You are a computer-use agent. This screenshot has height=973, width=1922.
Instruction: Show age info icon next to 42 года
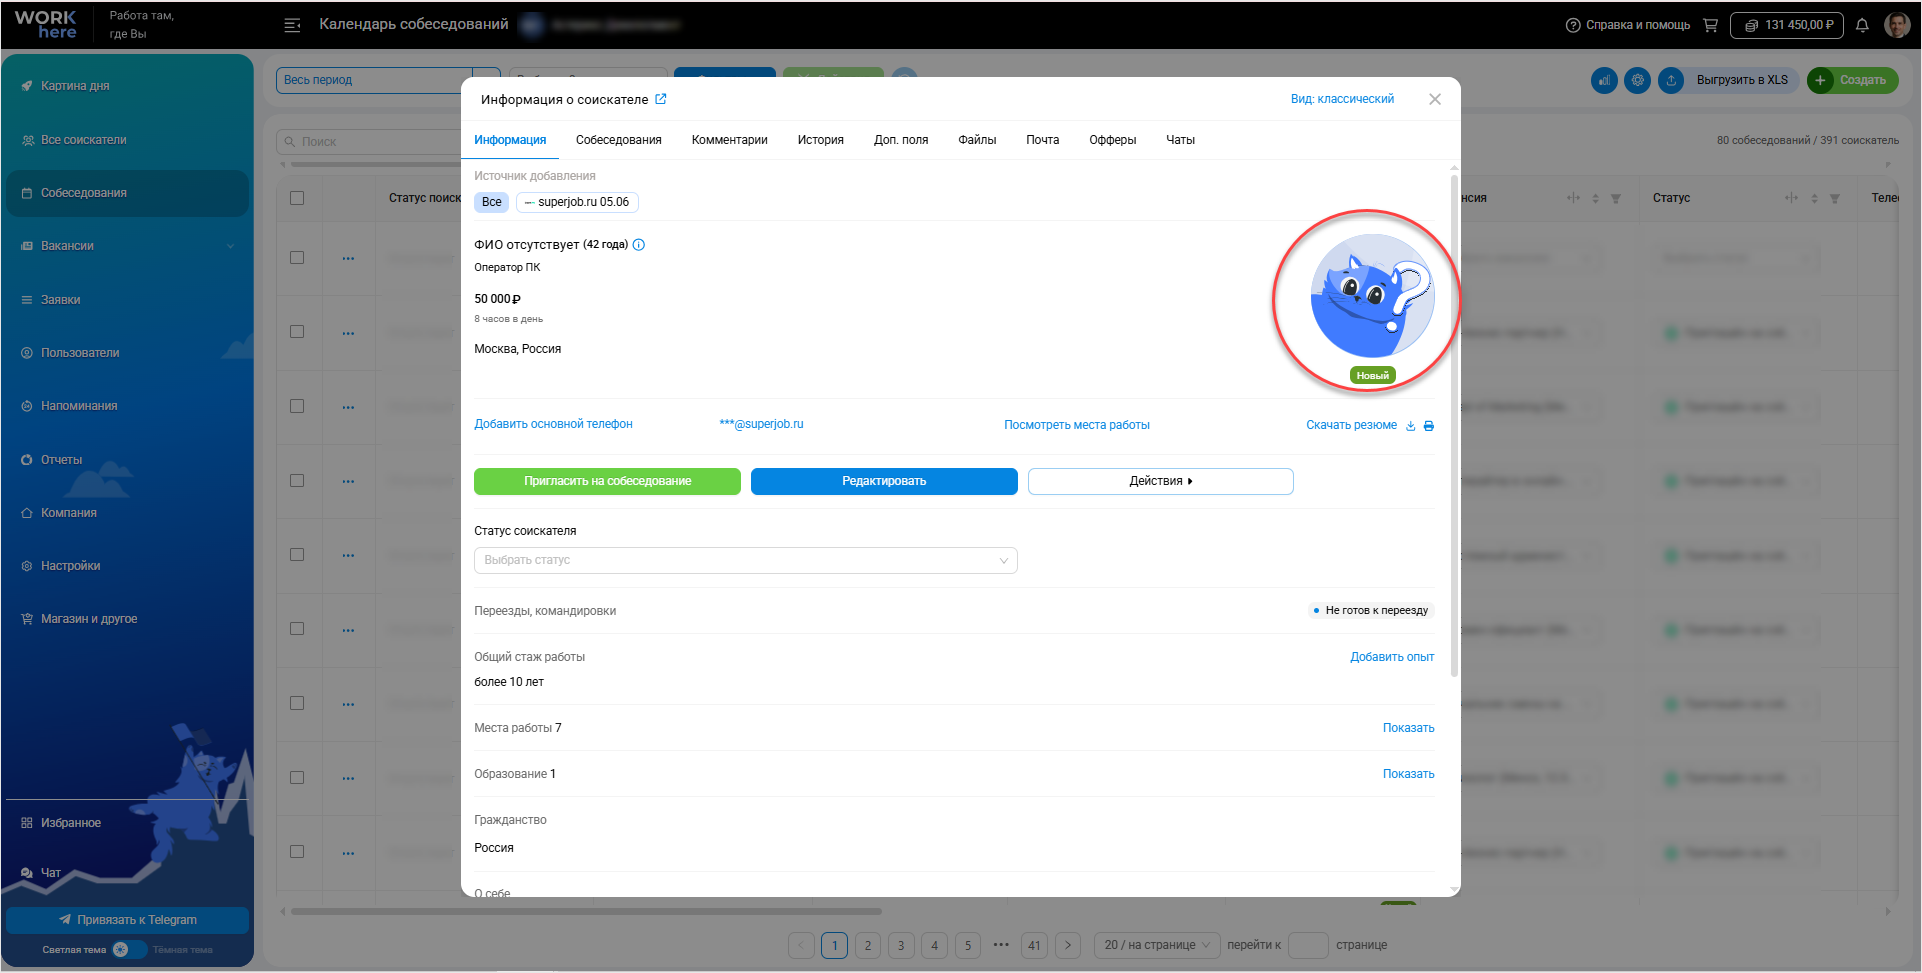point(639,245)
